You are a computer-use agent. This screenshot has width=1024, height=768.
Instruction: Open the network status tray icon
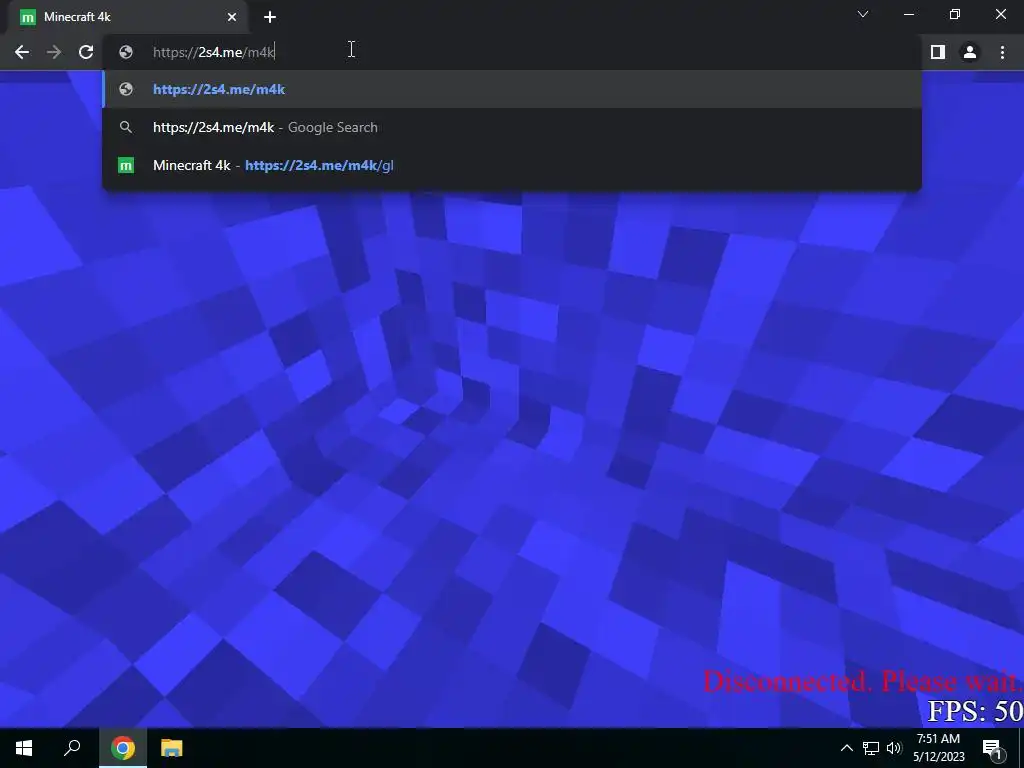click(871, 748)
